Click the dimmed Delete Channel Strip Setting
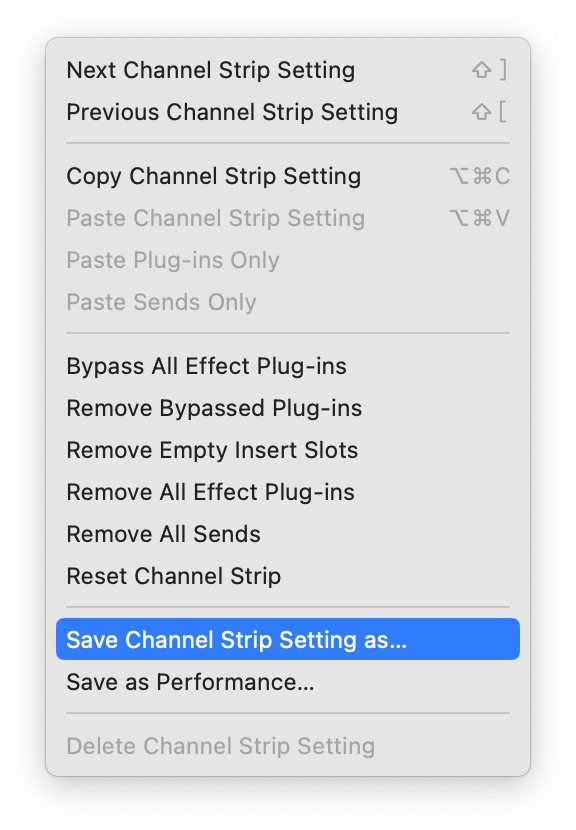The width and height of the screenshot is (576, 830). (x=288, y=746)
